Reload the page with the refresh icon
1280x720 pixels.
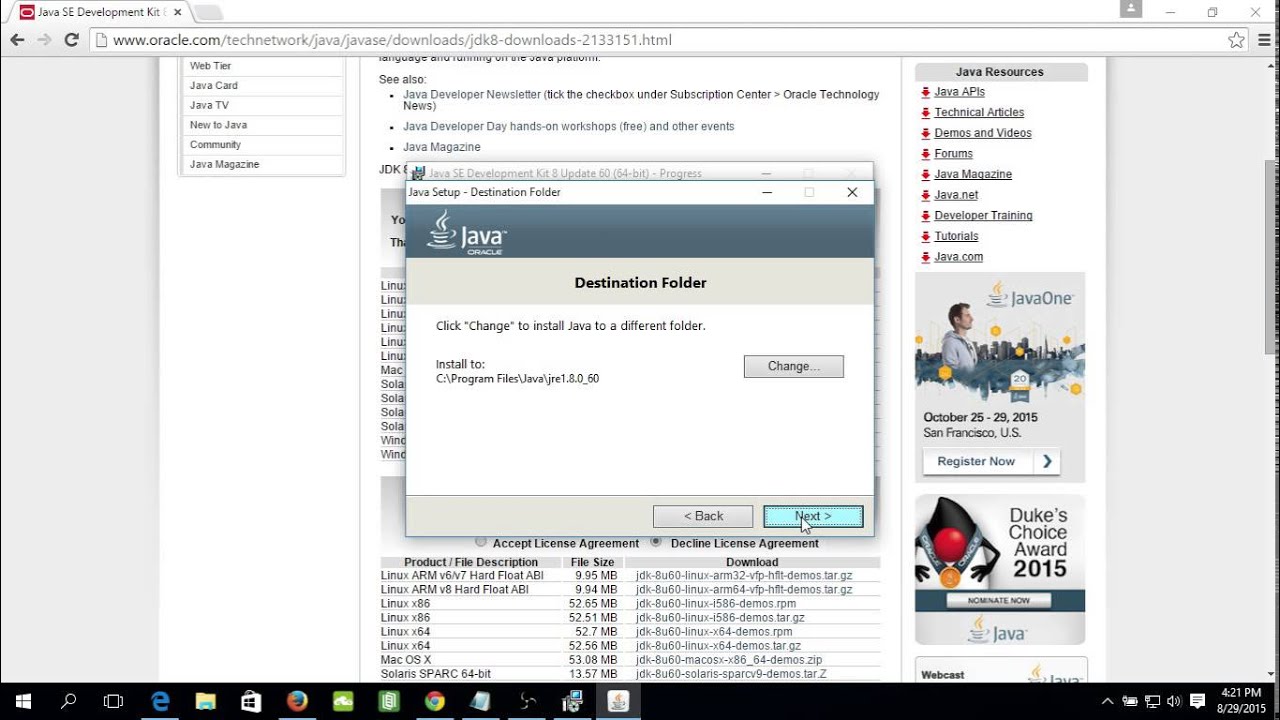71,40
